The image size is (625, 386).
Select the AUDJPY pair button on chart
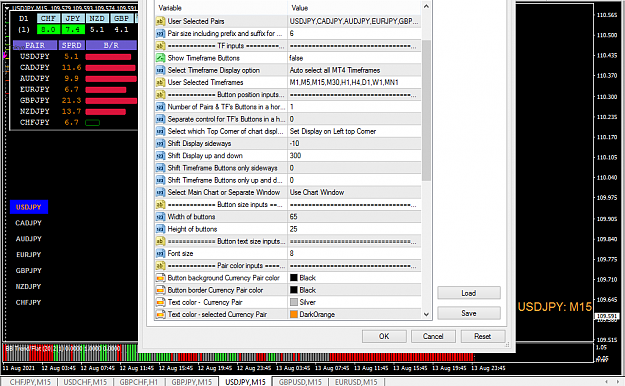tap(29, 239)
